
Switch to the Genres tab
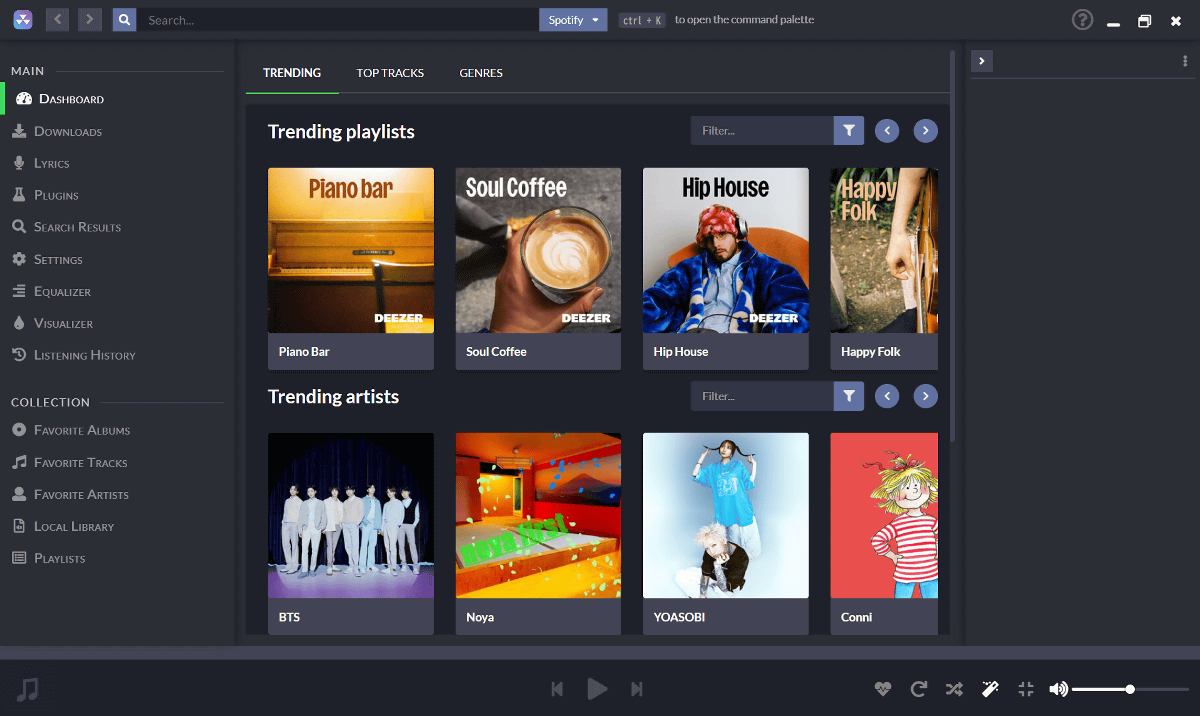coord(481,73)
